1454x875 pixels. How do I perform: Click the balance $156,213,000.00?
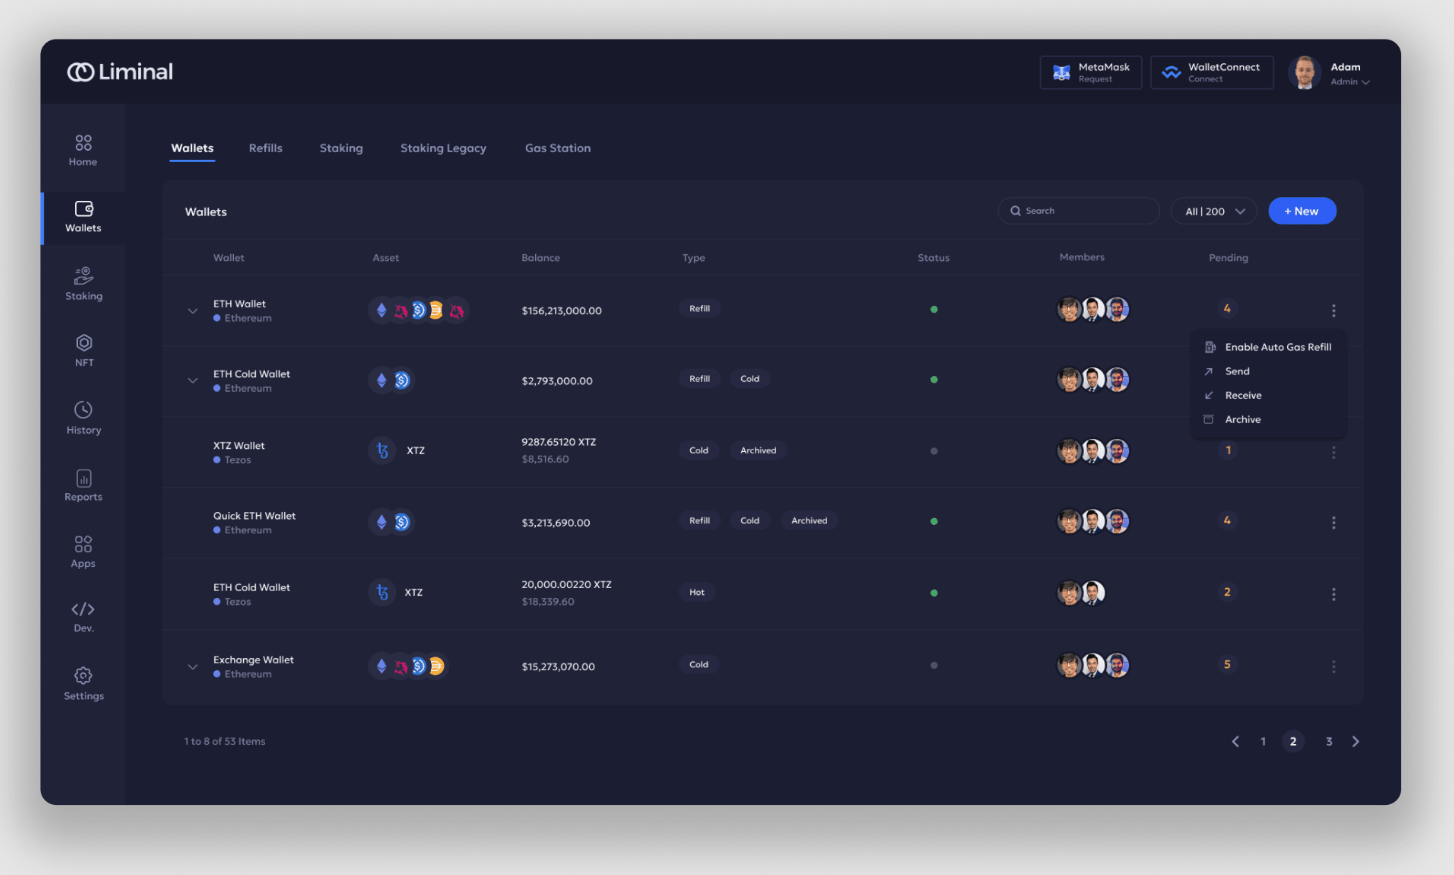(x=562, y=311)
